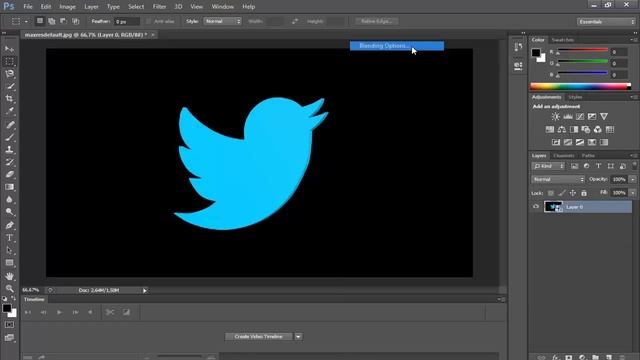Select the Hand tool
640x360 pixels.
[9, 276]
